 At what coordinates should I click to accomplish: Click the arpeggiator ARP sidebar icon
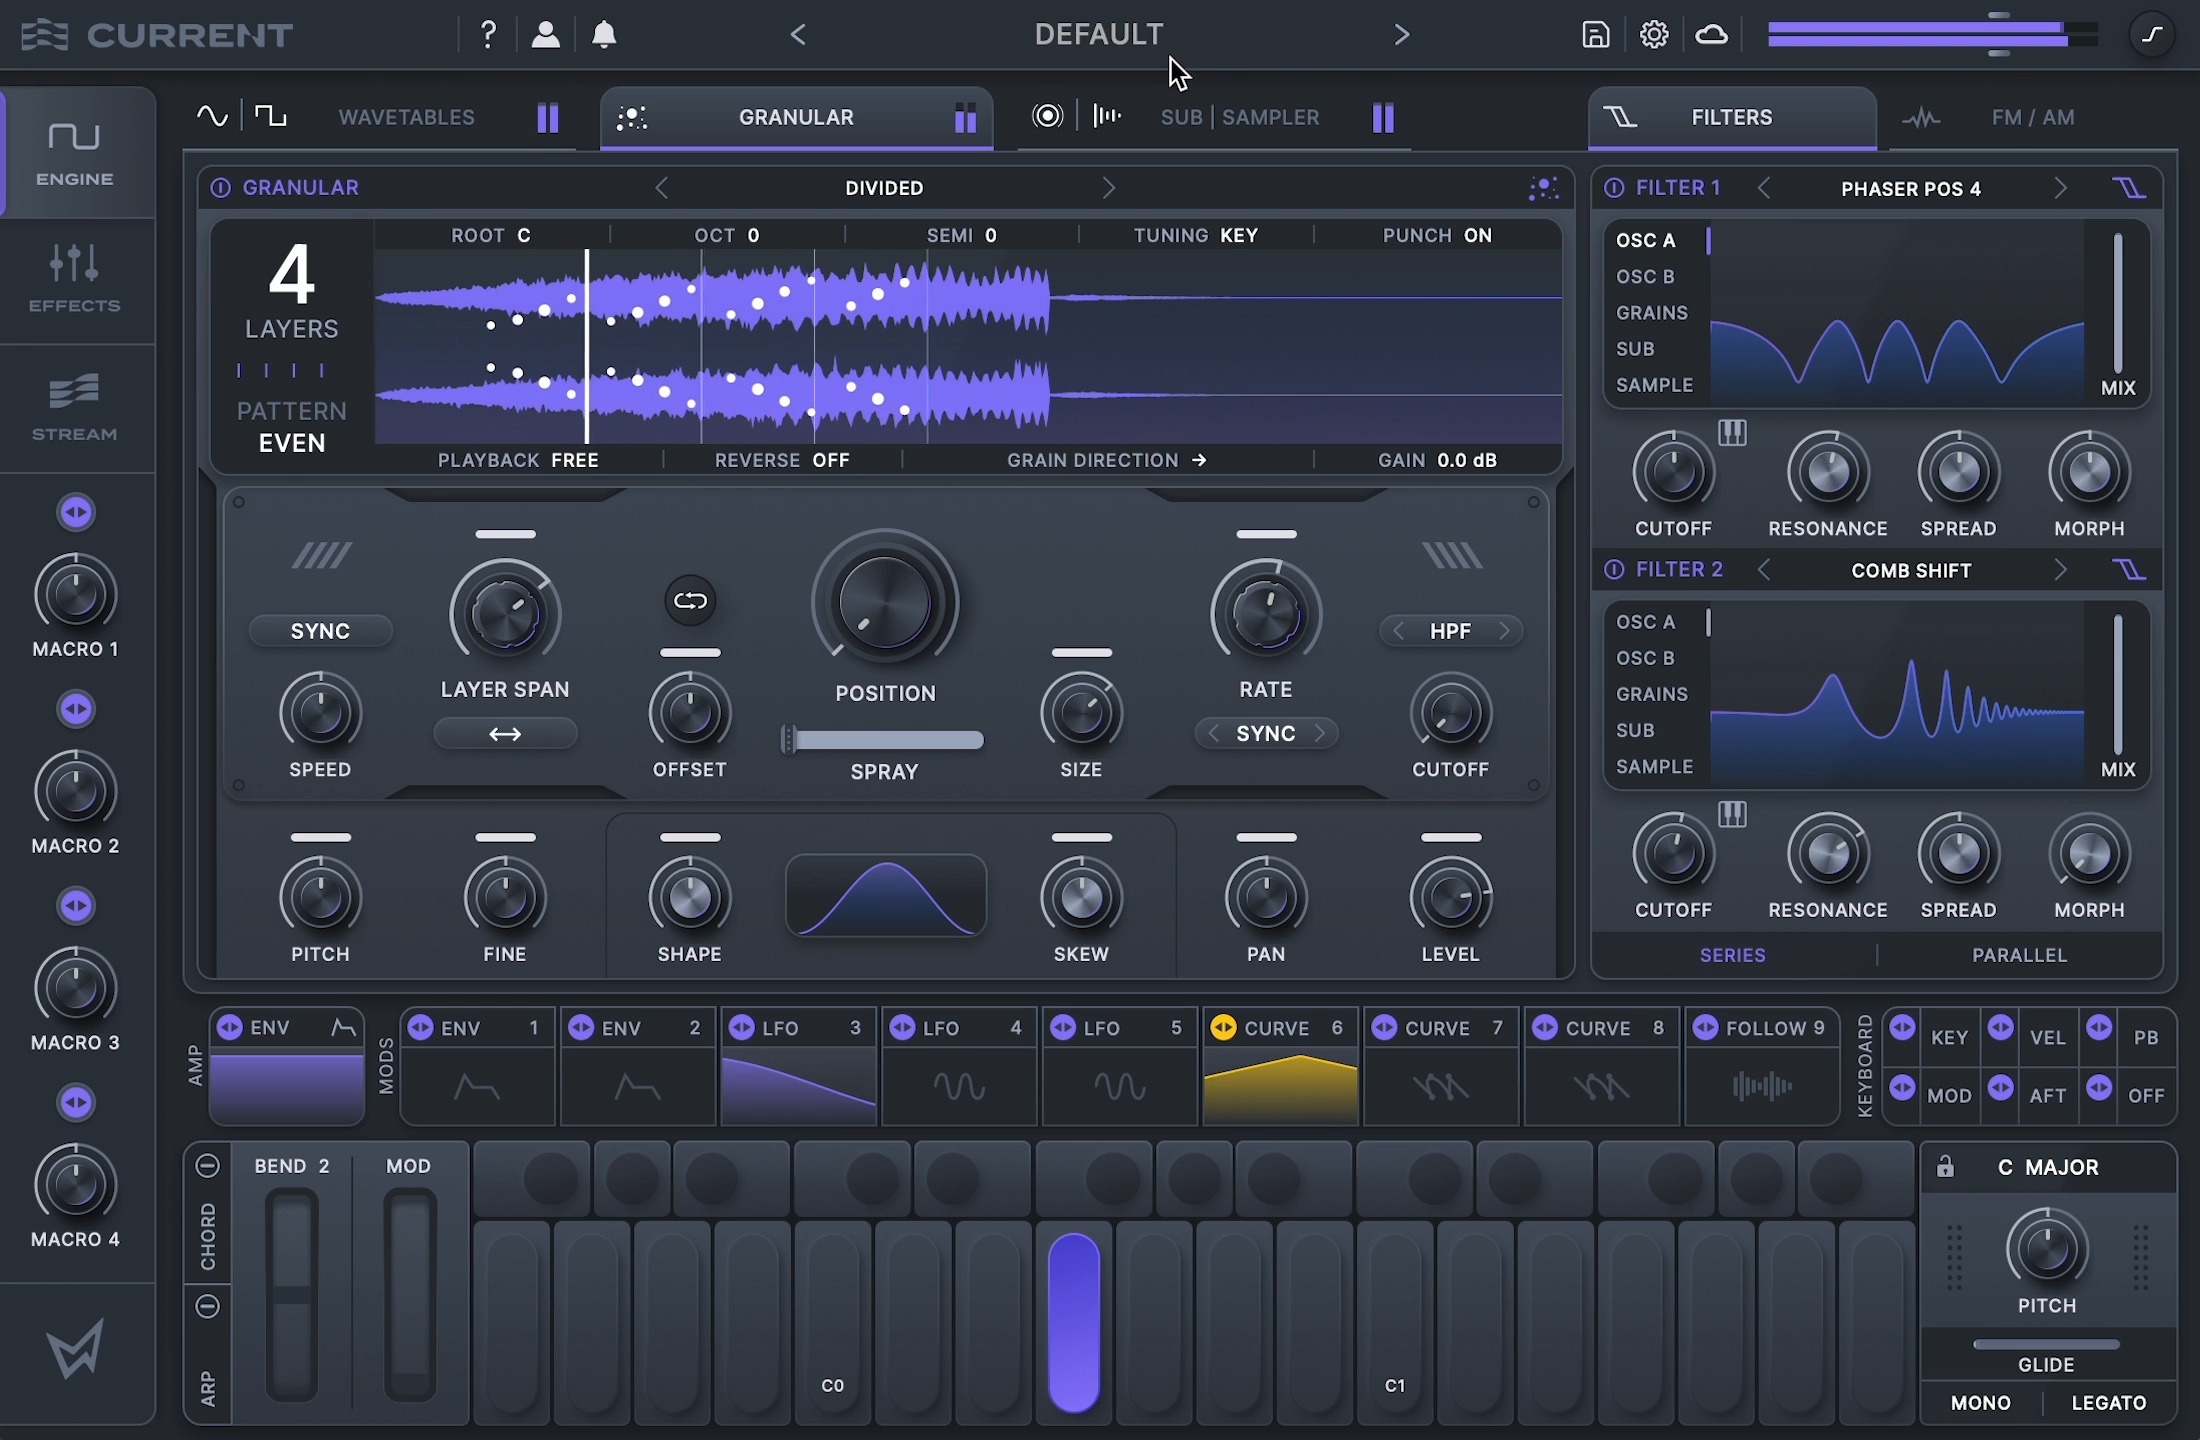tap(207, 1385)
